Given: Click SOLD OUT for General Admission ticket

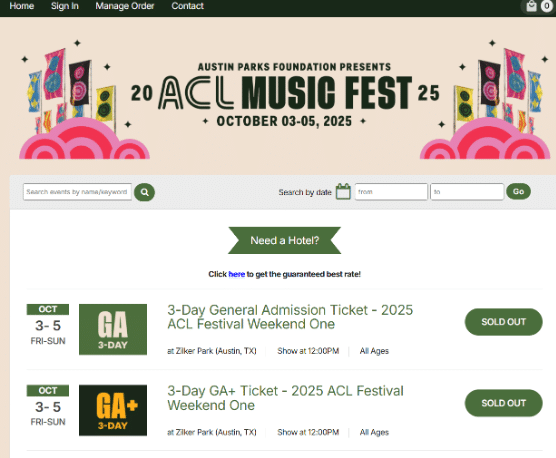Looking at the screenshot, I should point(504,322).
